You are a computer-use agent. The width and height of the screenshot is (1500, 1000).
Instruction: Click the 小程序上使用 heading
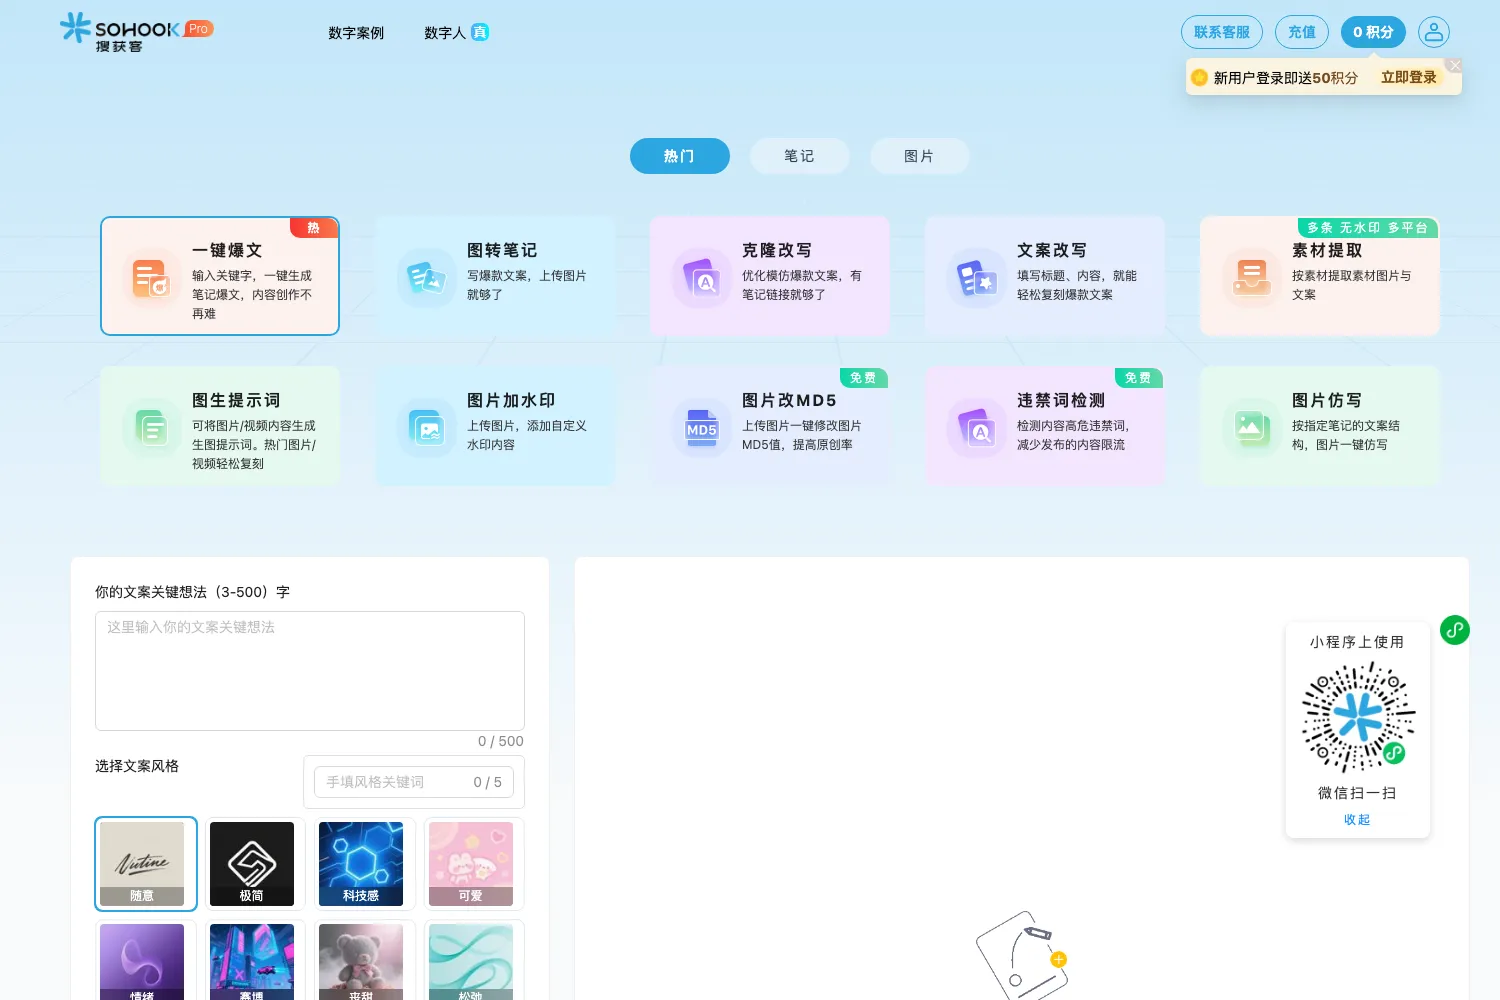pyautogui.click(x=1357, y=642)
